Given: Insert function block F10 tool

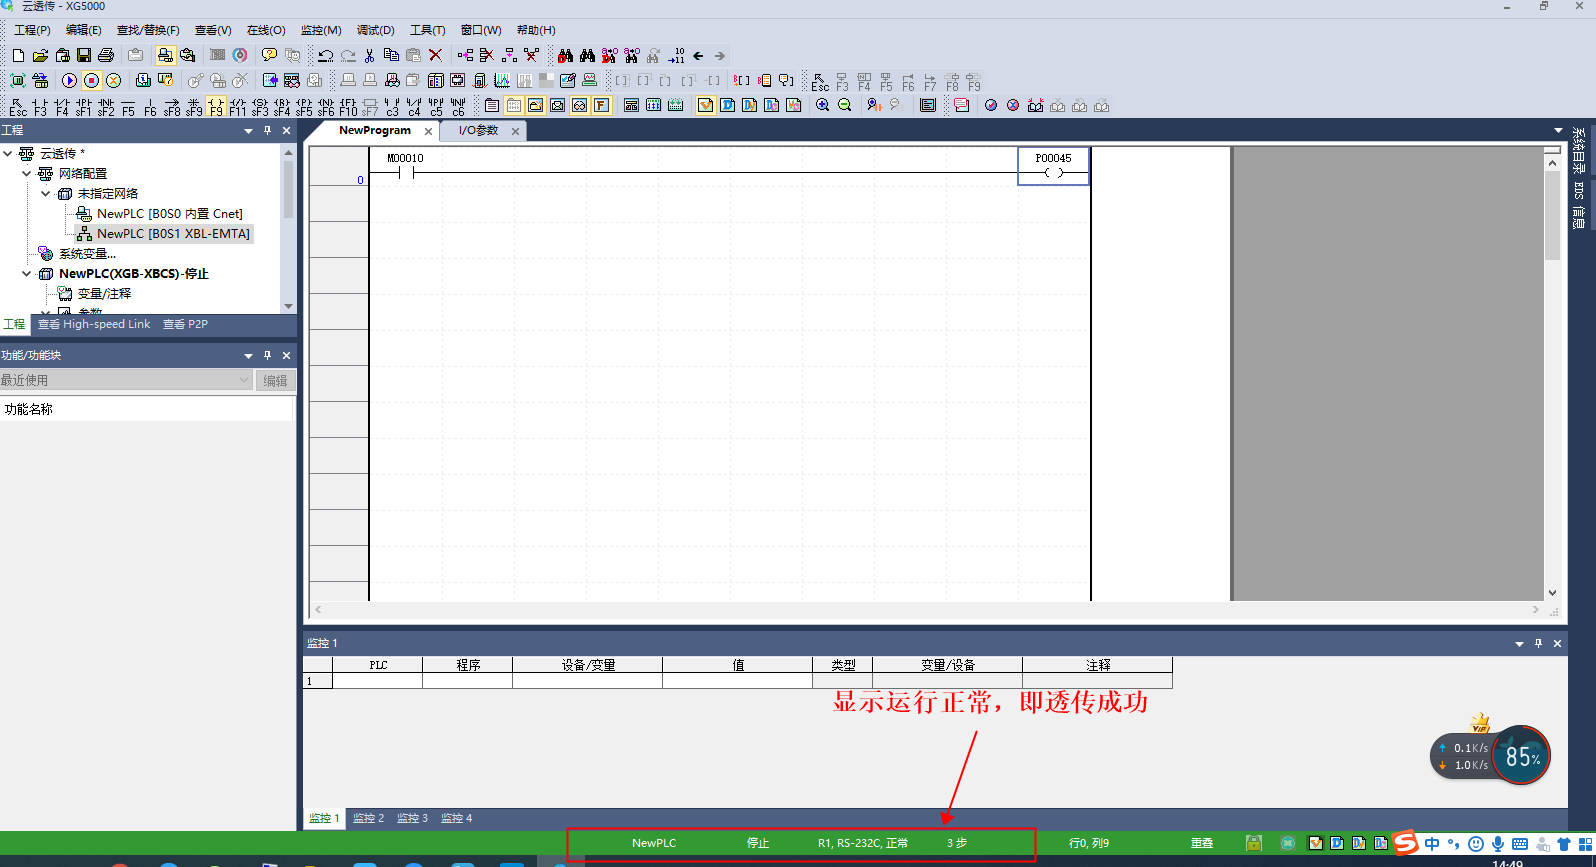Looking at the screenshot, I should tap(348, 106).
